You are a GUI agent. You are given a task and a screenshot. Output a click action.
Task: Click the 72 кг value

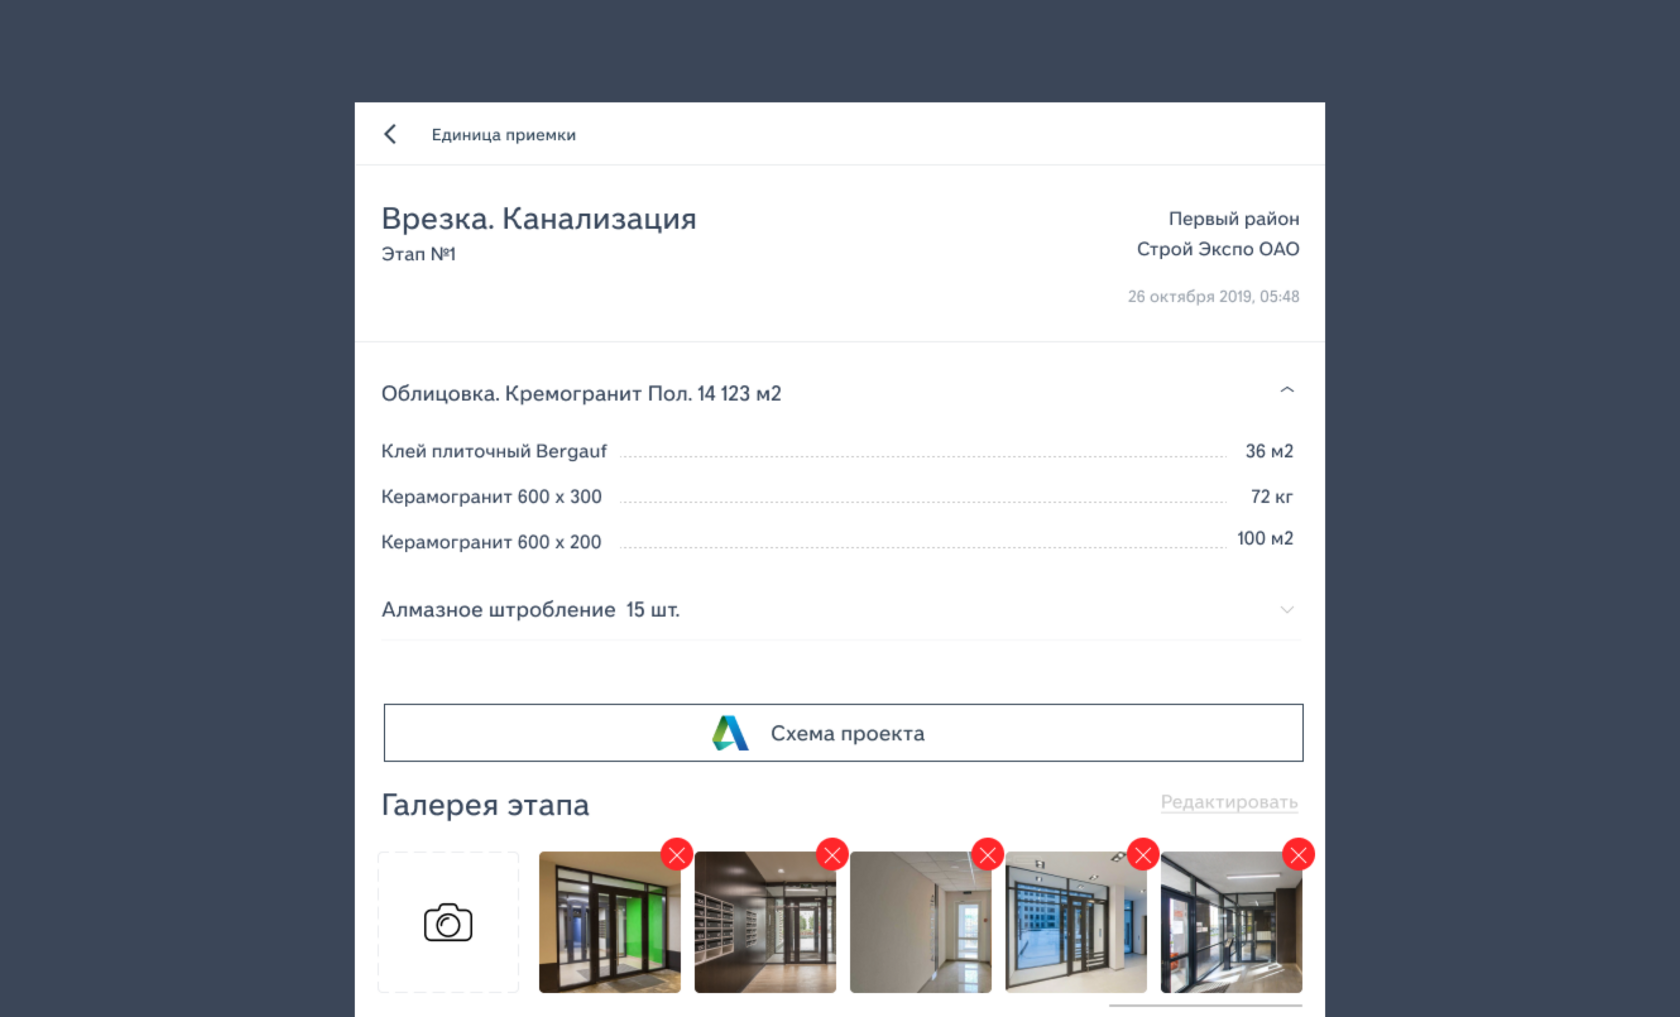point(1272,497)
